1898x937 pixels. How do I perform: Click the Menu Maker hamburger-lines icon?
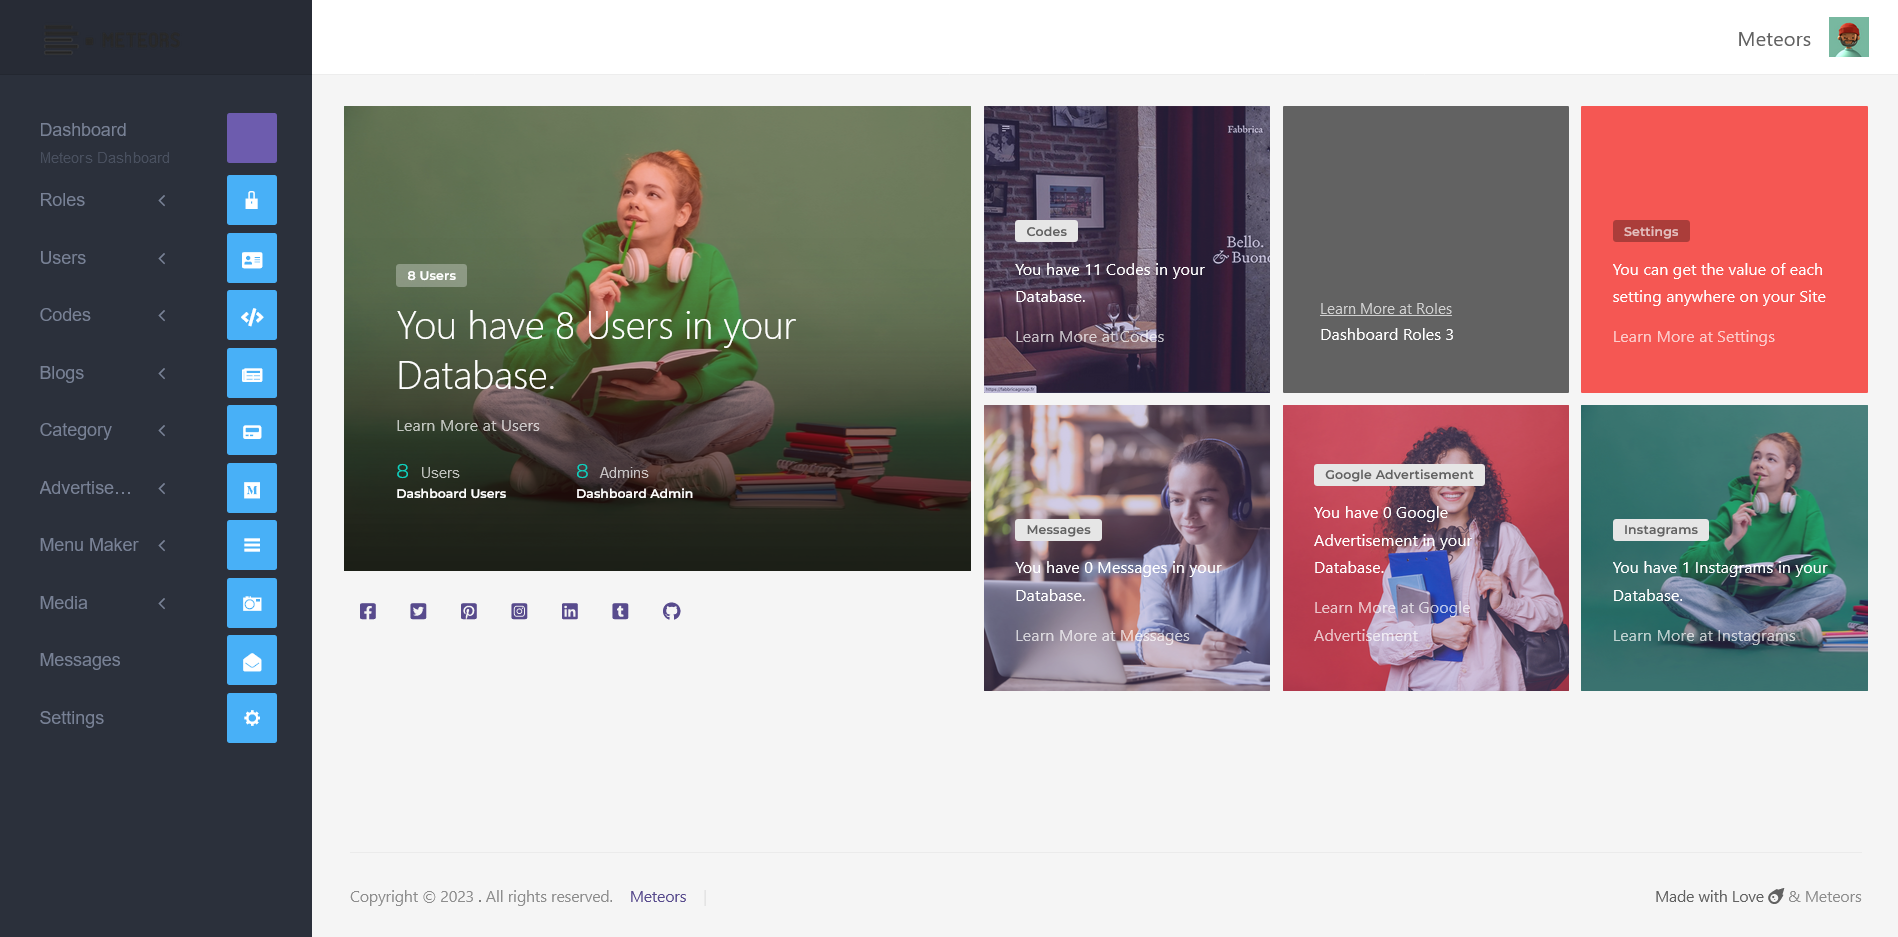click(x=252, y=545)
